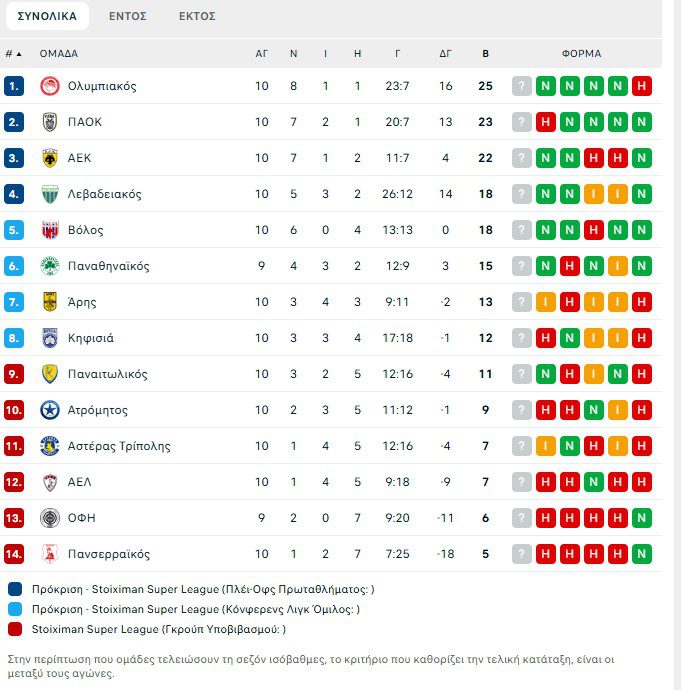Image resolution: width=681 pixels, height=690 pixels.
Task: Sort standings by the ΔΓ goal difference header
Action: 446,54
